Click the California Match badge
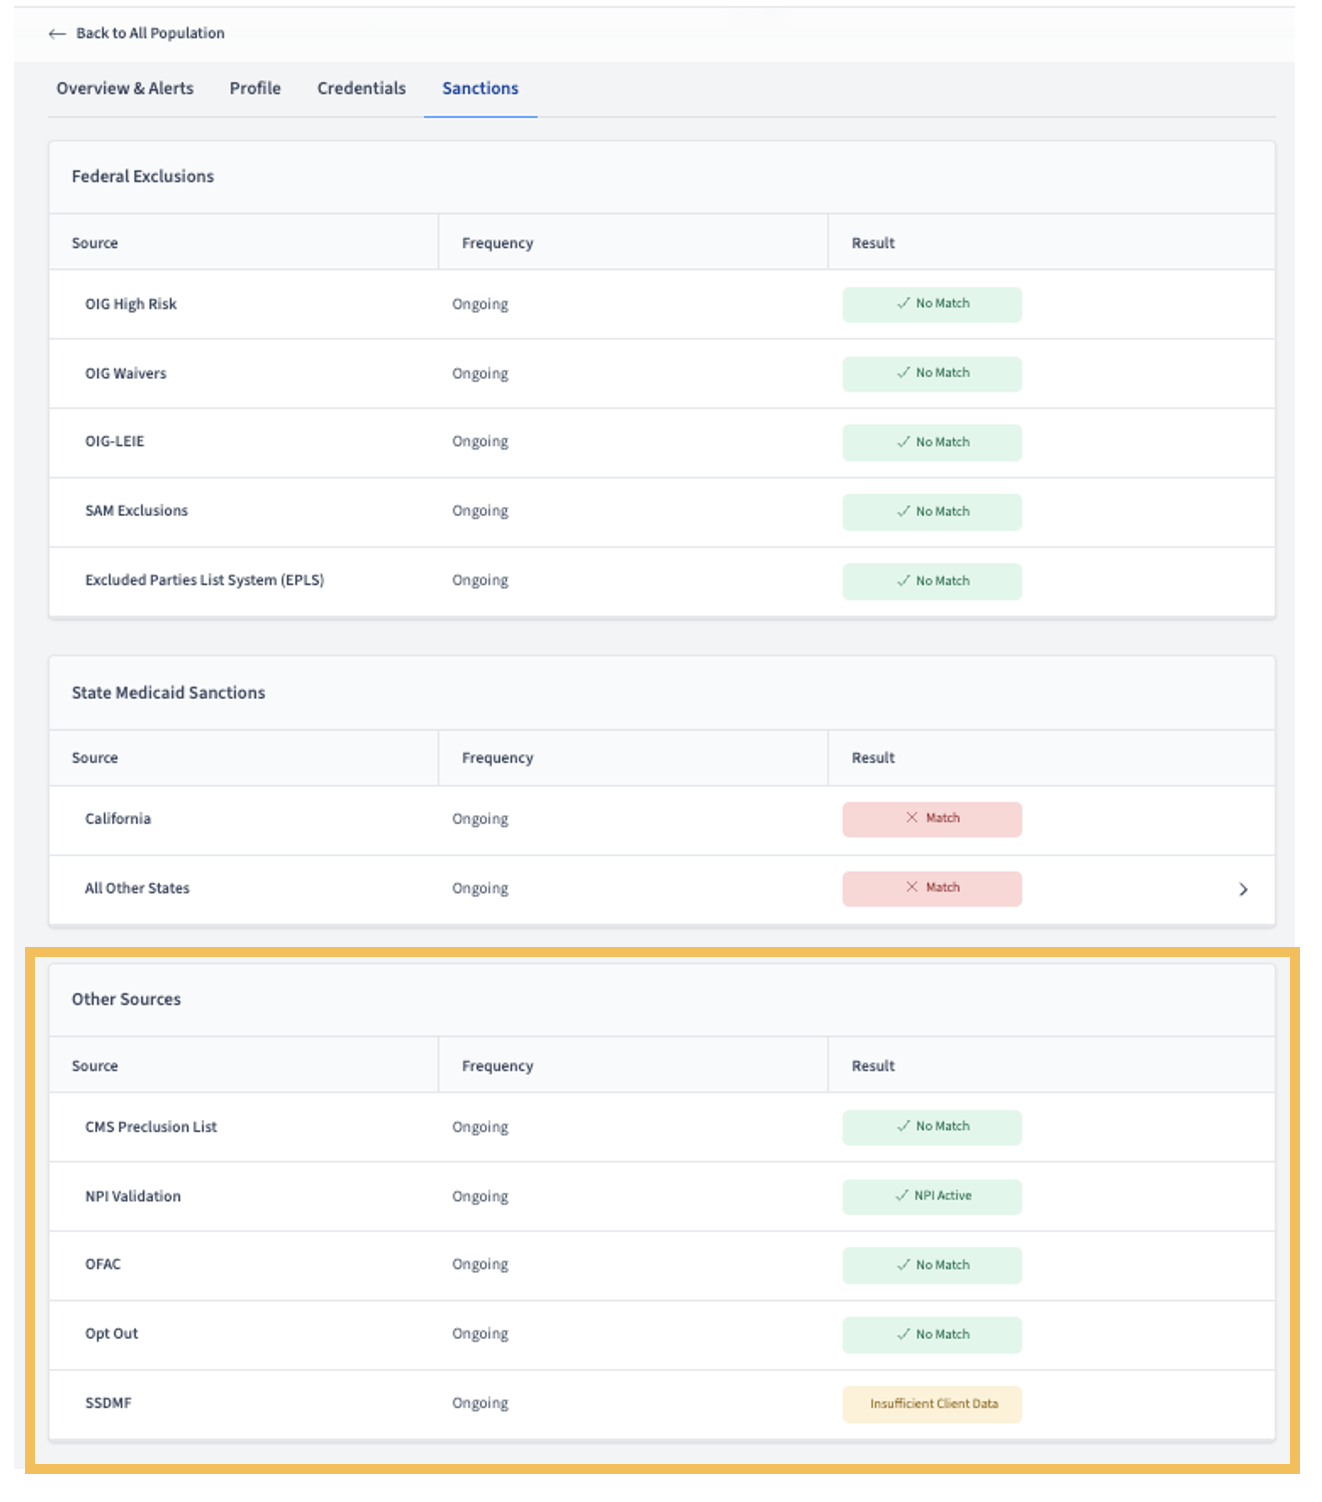The width and height of the screenshot is (1322, 1502). click(932, 819)
